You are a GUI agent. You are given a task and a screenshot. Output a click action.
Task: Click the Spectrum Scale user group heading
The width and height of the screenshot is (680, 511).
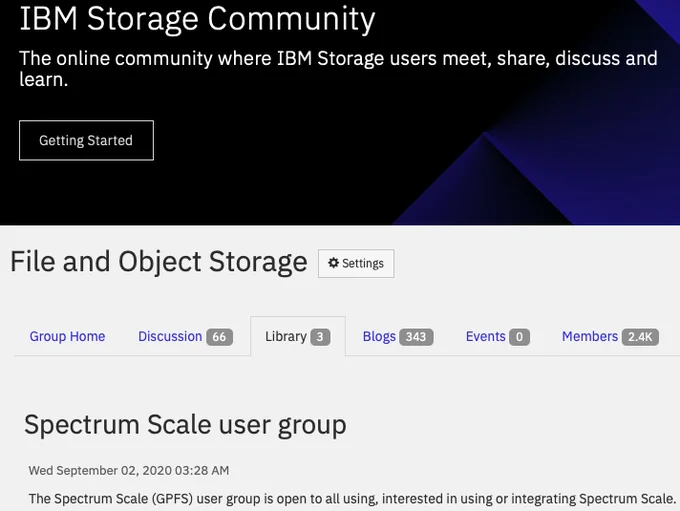(185, 425)
